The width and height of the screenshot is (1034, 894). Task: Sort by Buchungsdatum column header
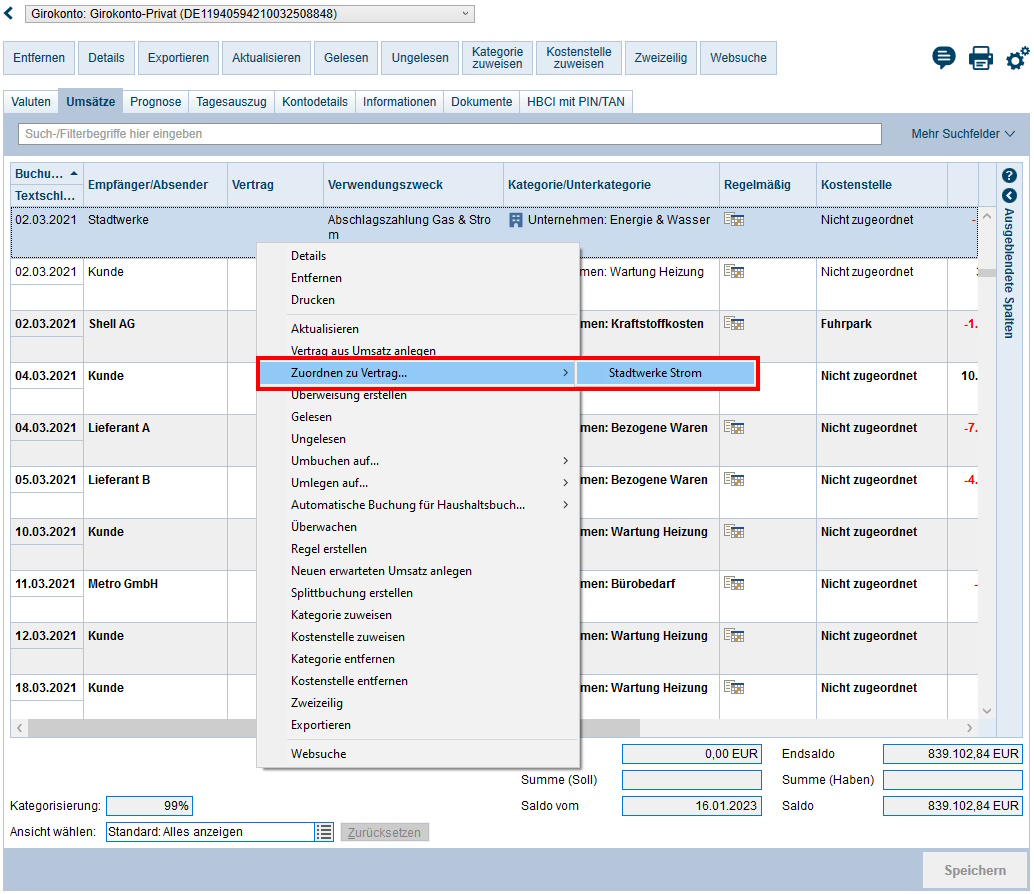point(46,174)
